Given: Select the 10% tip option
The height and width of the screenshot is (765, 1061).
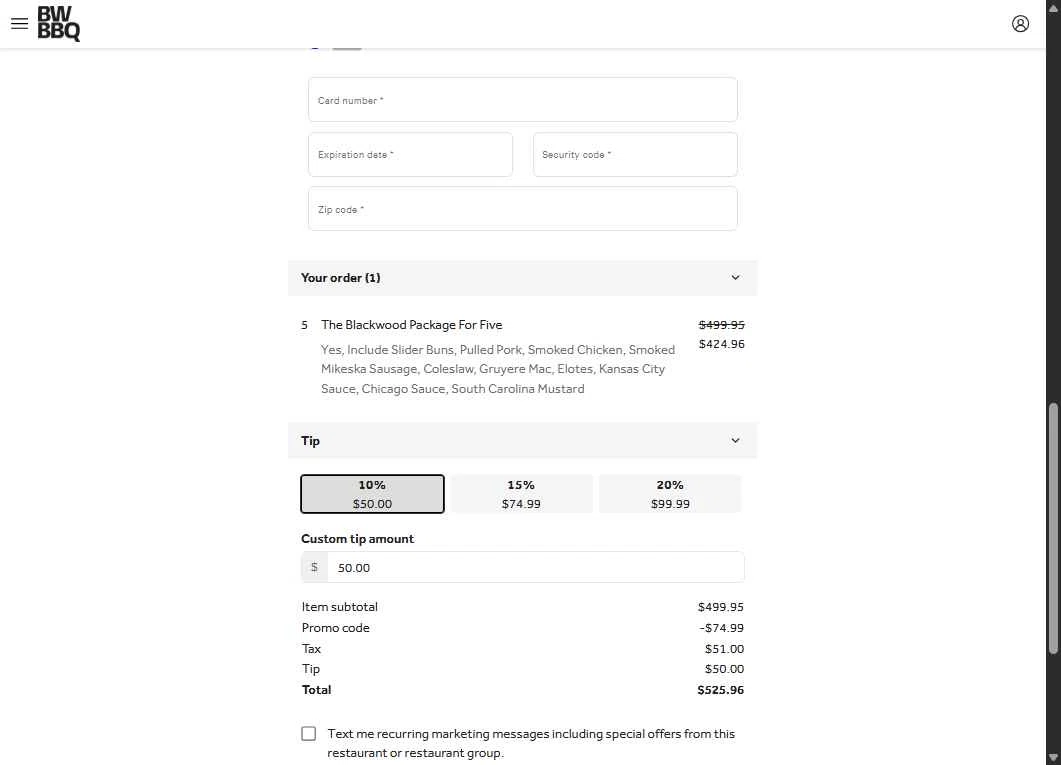Looking at the screenshot, I should (x=372, y=494).
